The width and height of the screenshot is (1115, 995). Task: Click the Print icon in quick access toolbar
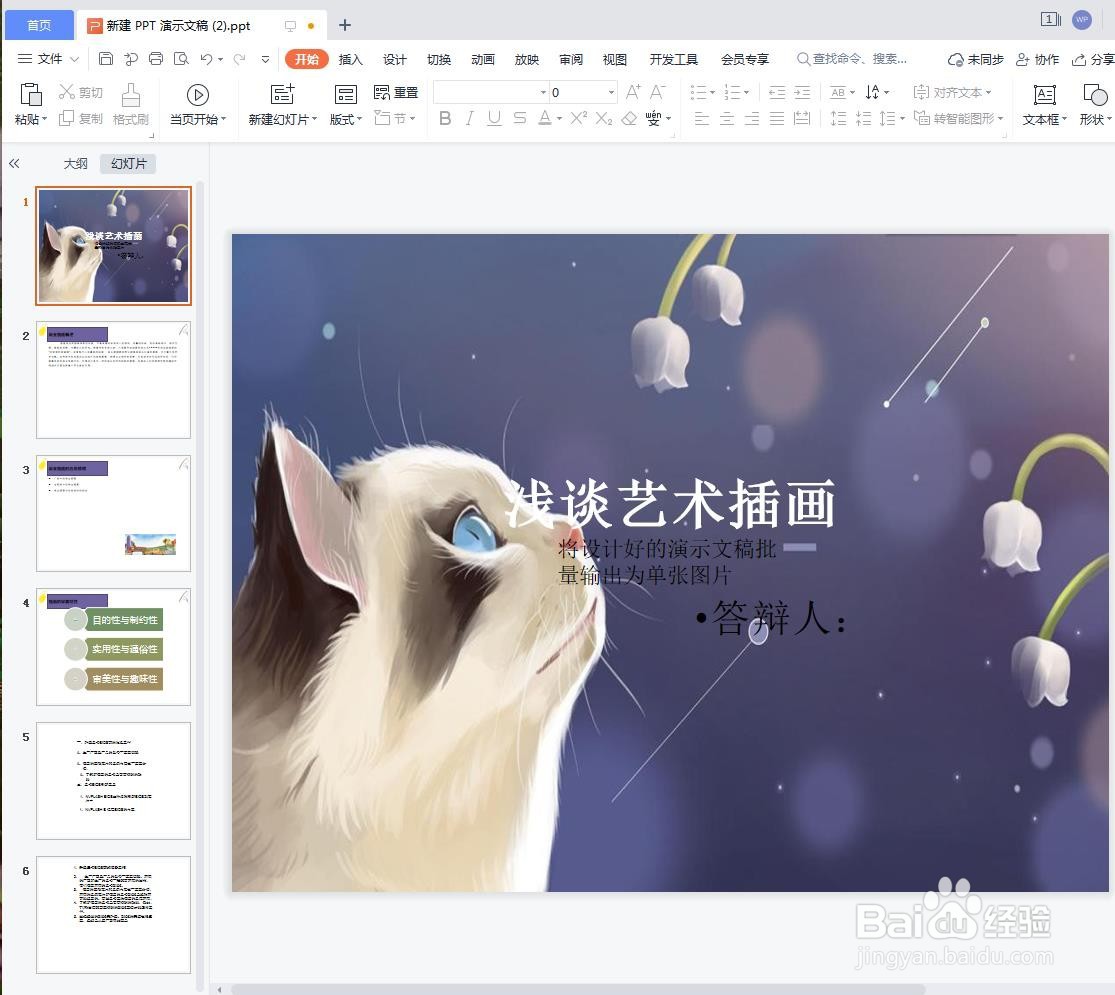pyautogui.click(x=156, y=59)
